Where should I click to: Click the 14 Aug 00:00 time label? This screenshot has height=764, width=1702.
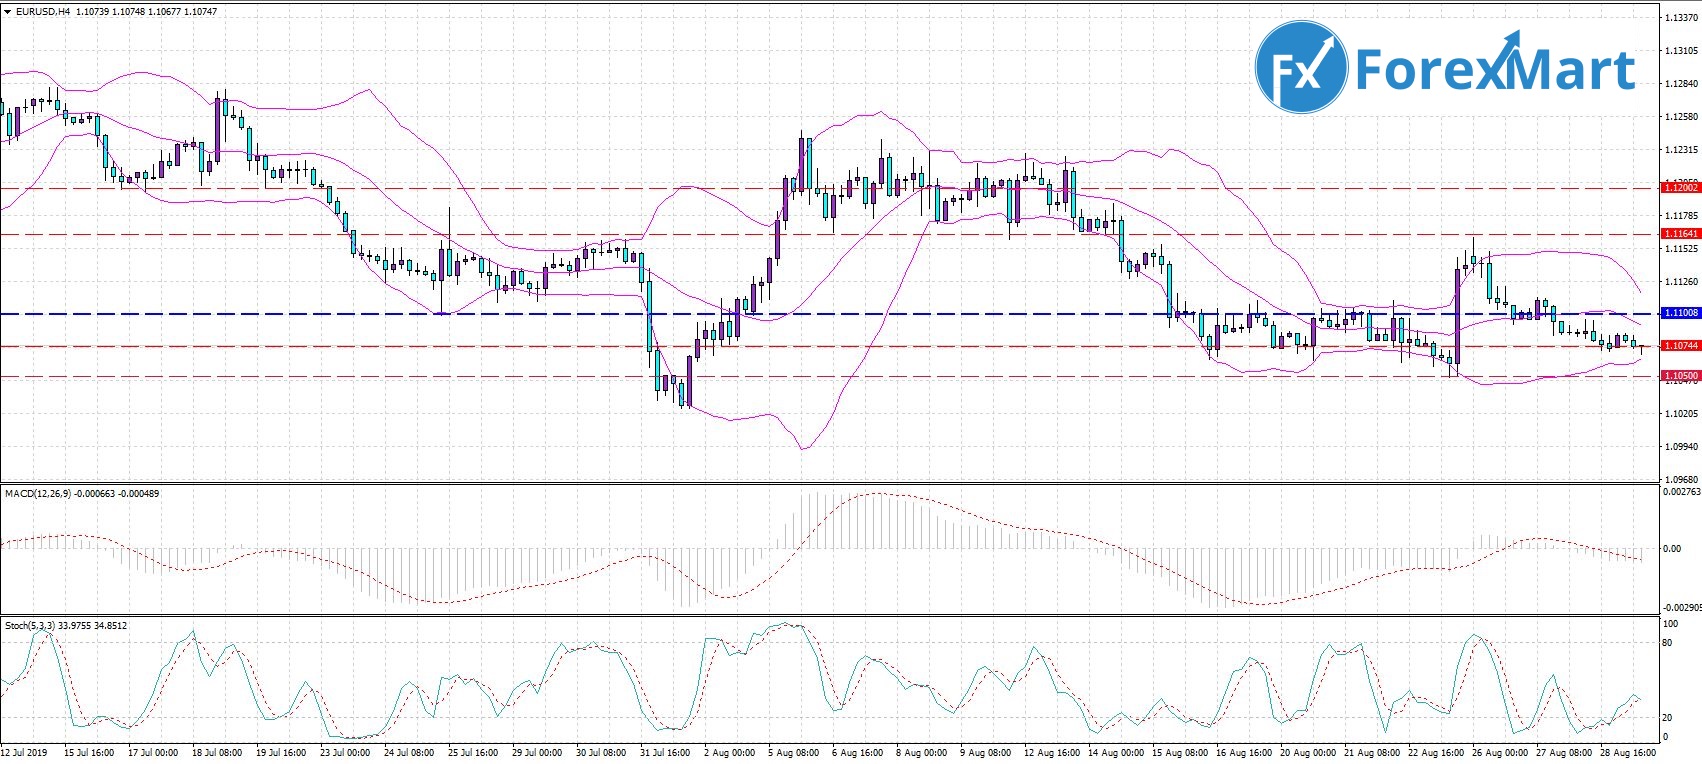click(1115, 753)
